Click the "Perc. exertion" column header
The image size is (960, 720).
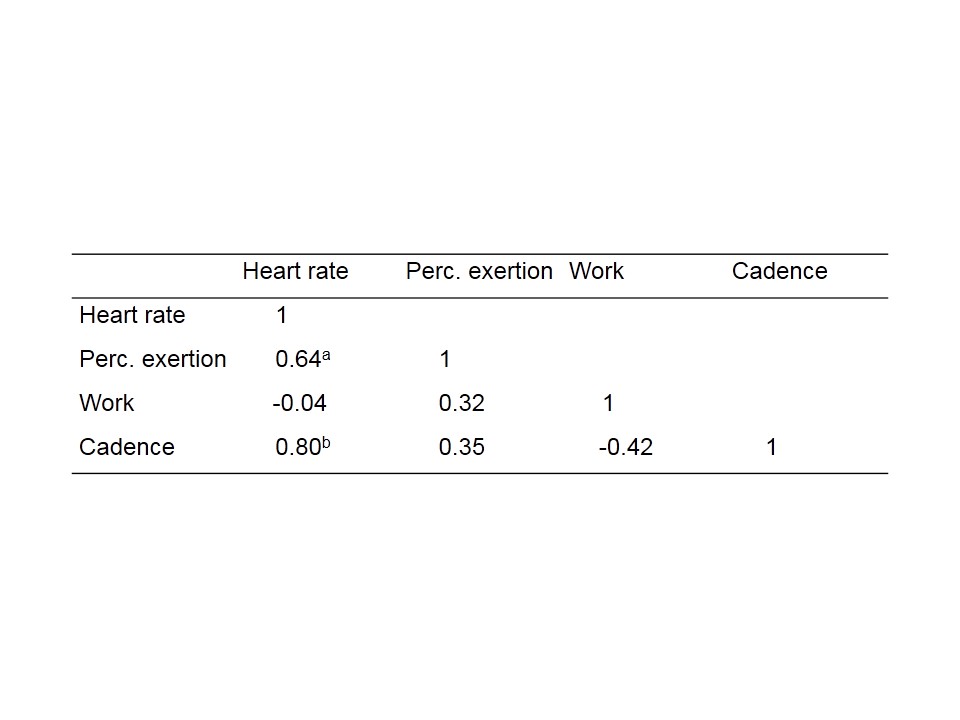coord(479,271)
